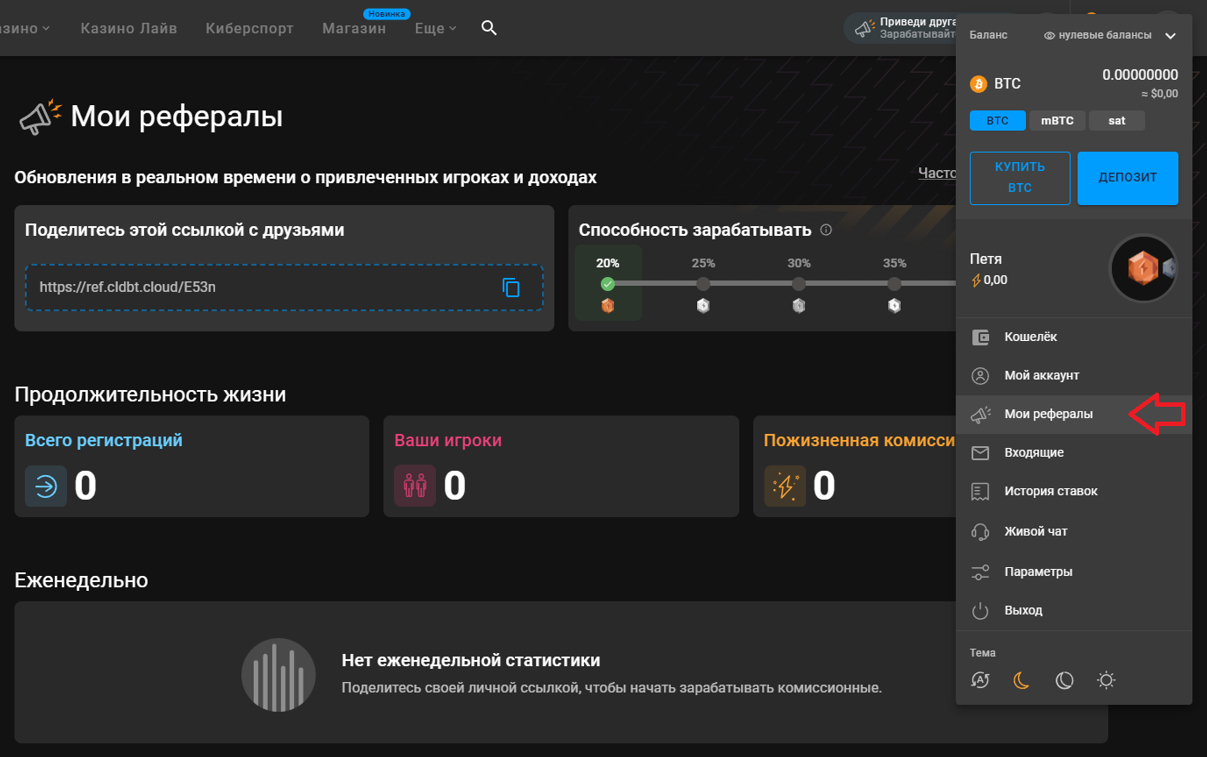Open Магазин in the top navigation
The image size is (1207, 757).
pos(354,28)
